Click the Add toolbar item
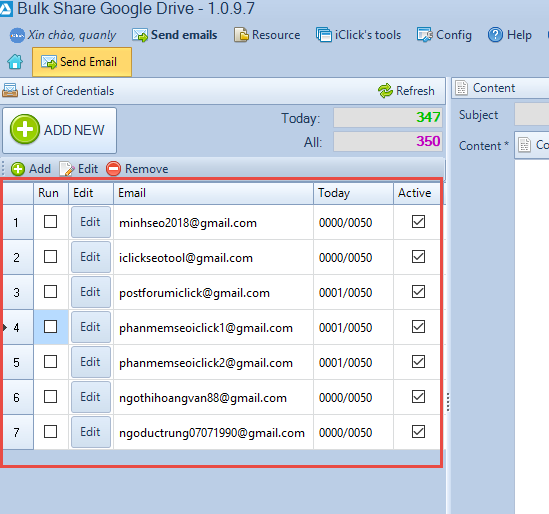The height and width of the screenshot is (514, 549). coord(31,169)
